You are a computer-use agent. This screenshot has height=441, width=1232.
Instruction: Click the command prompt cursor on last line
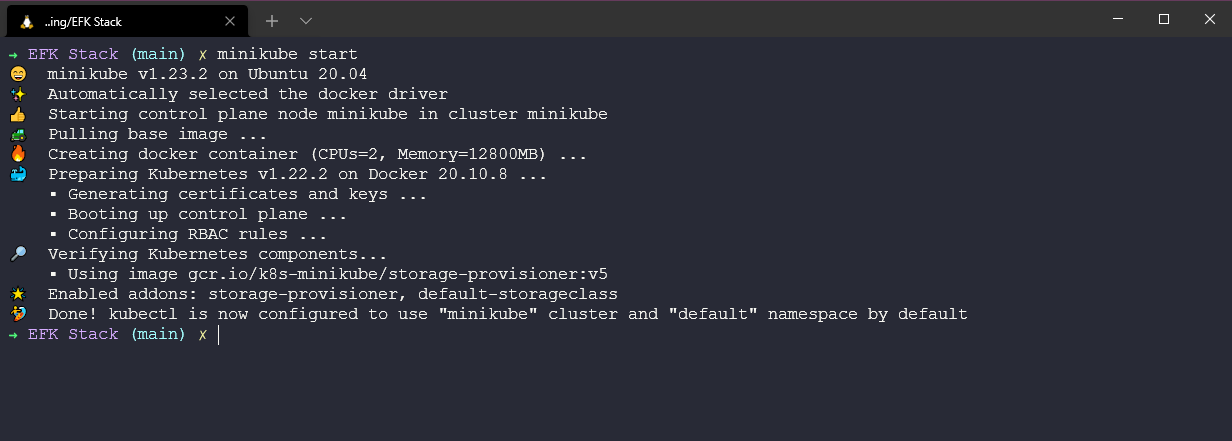point(218,334)
